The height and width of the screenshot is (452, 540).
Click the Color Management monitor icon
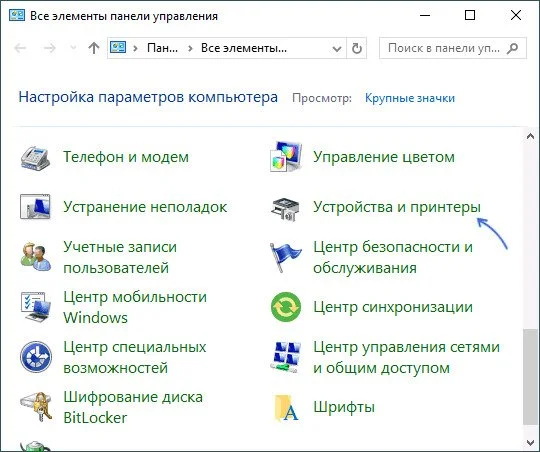pyautogui.click(x=286, y=157)
